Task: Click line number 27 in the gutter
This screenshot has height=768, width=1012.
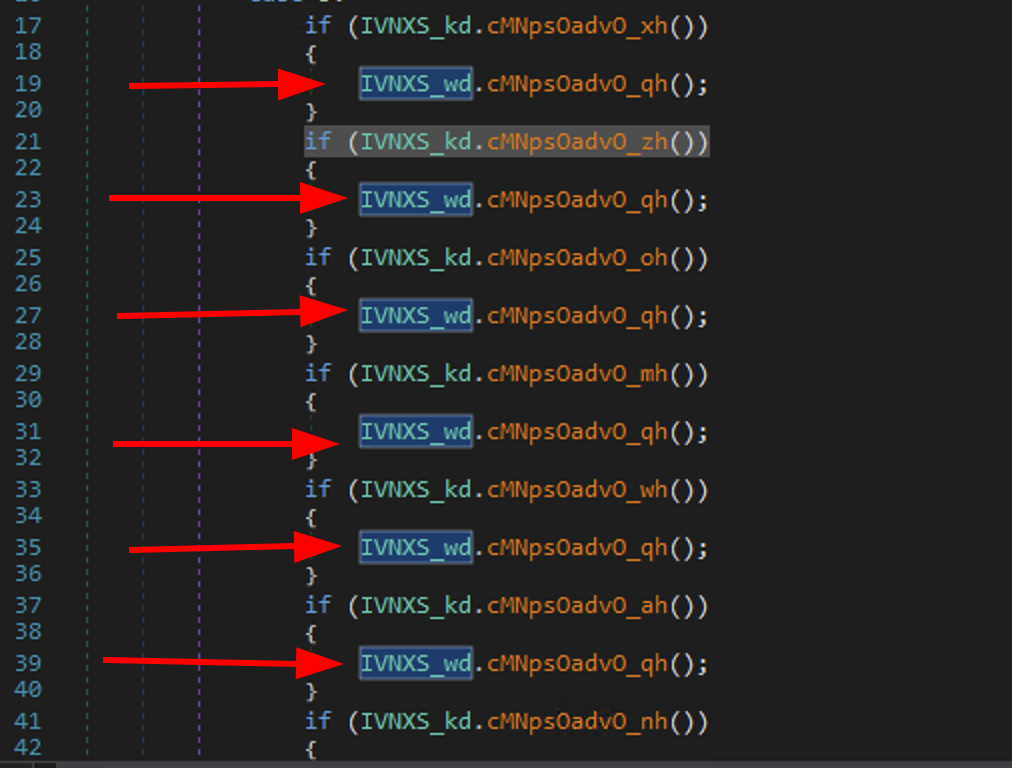Action: click(x=27, y=316)
